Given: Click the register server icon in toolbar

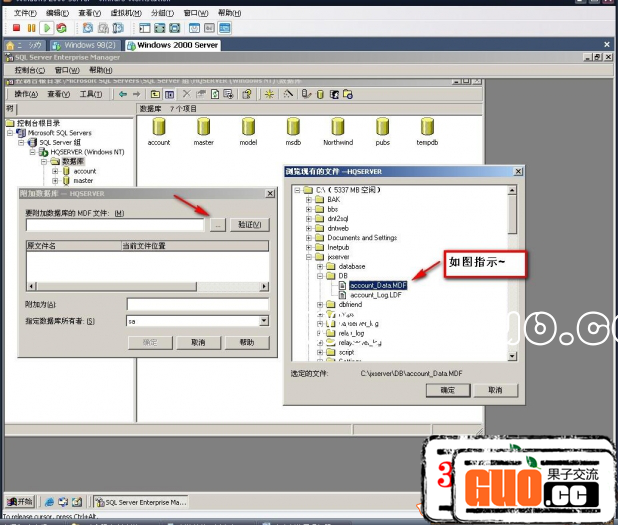Looking at the screenshot, I should tap(306, 94).
